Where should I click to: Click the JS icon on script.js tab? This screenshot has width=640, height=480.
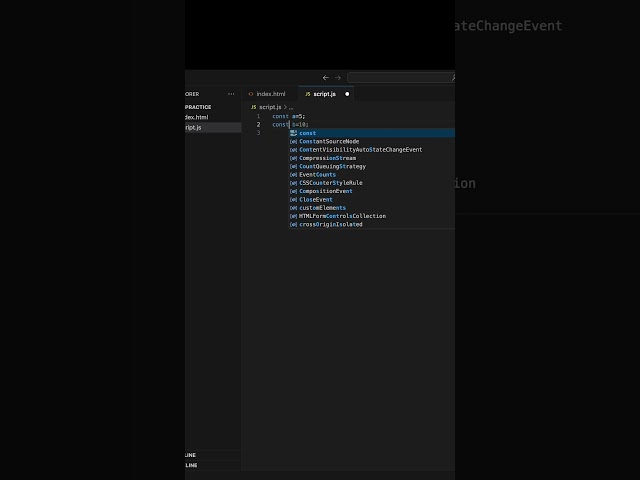coord(308,94)
